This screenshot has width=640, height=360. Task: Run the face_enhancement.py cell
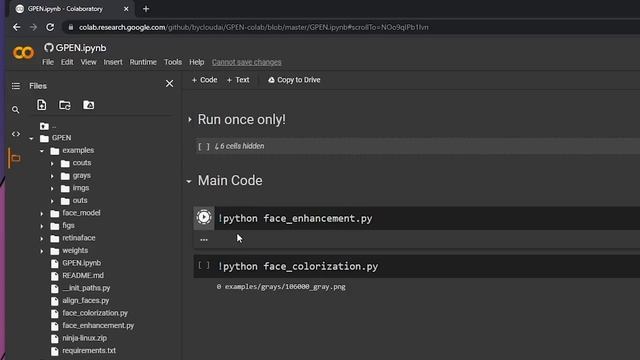[204, 217]
